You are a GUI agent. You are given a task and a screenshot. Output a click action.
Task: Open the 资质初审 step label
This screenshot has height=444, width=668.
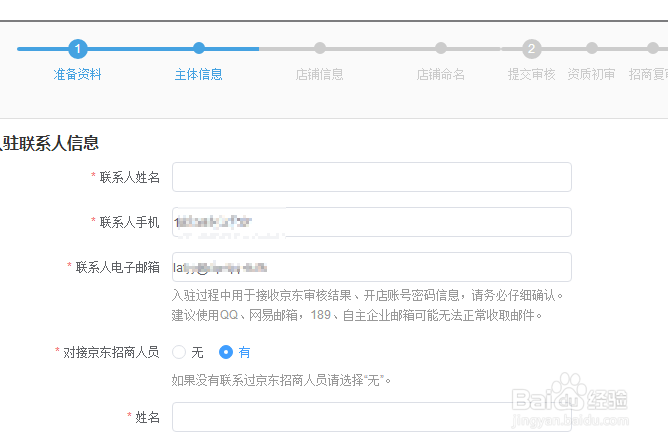(x=591, y=75)
